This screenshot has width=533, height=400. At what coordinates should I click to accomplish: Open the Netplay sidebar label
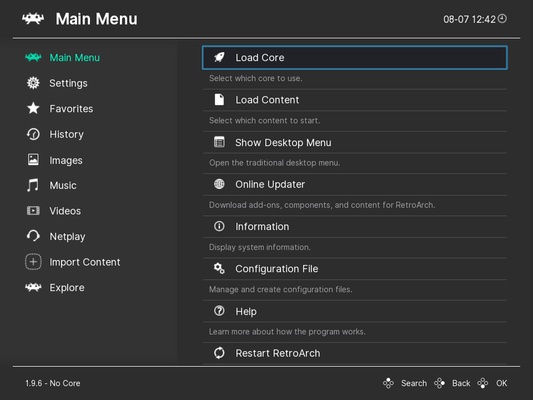pyautogui.click(x=67, y=237)
